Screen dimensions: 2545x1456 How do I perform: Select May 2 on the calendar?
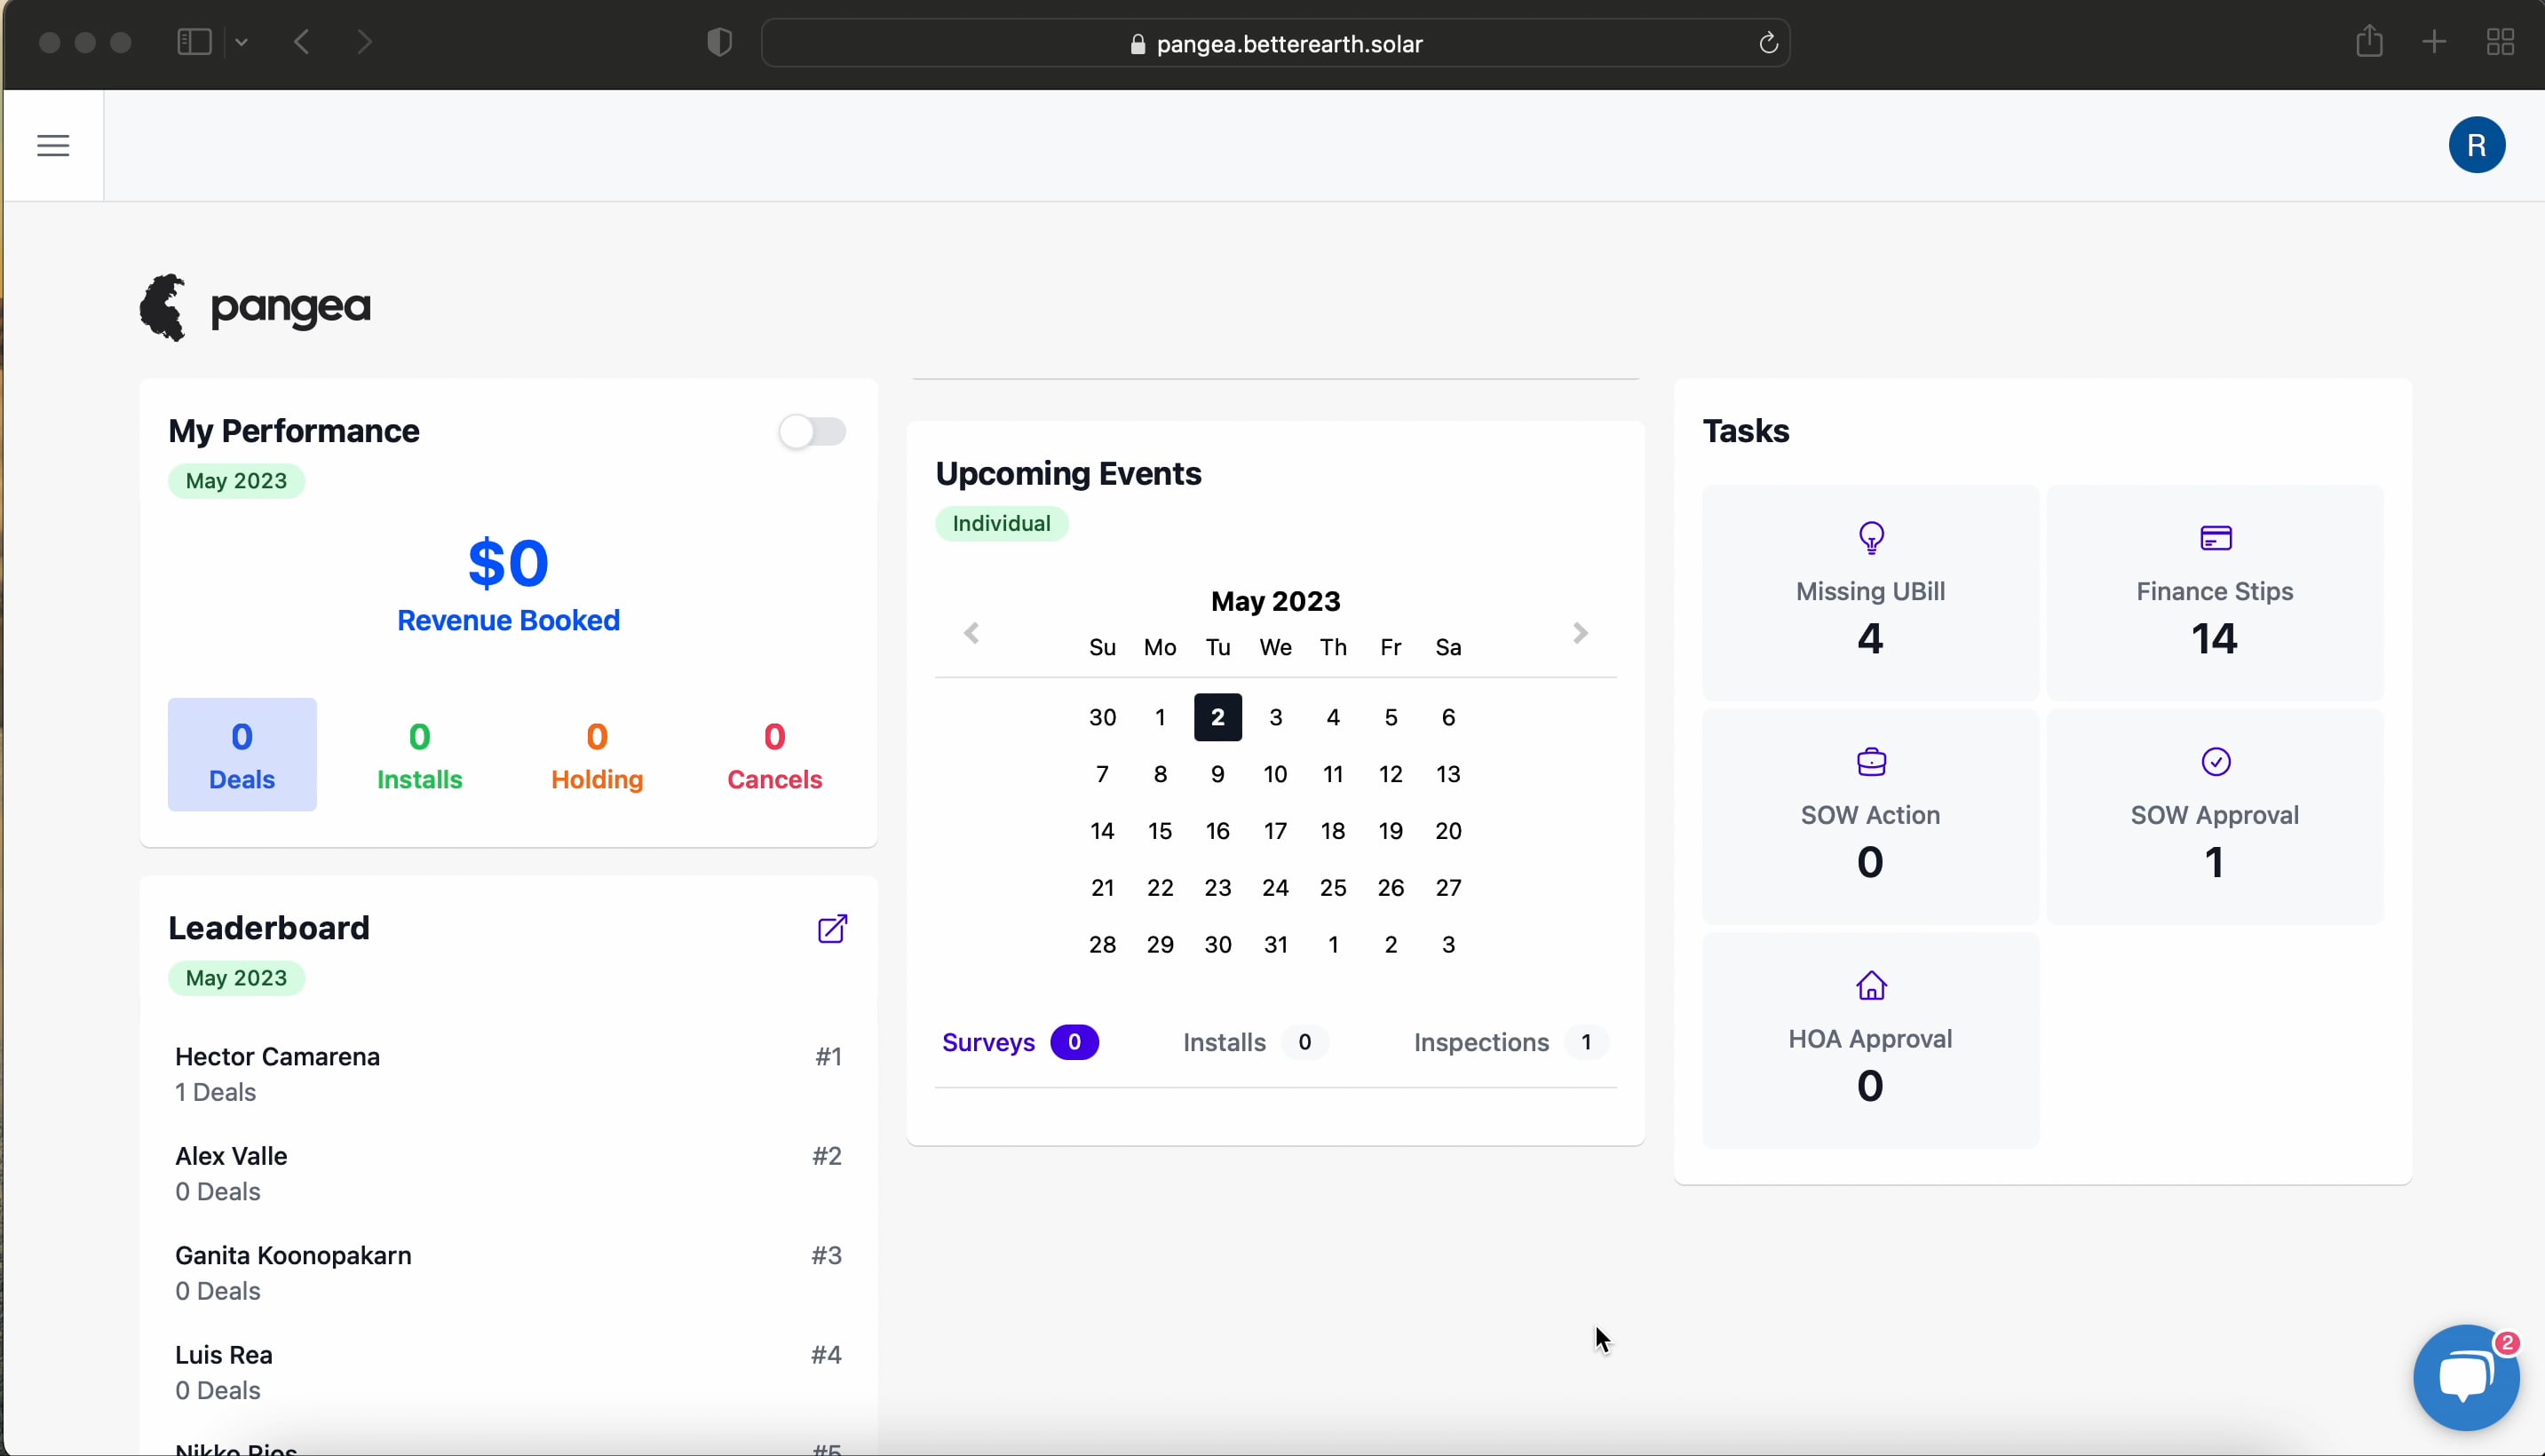coord(1217,717)
